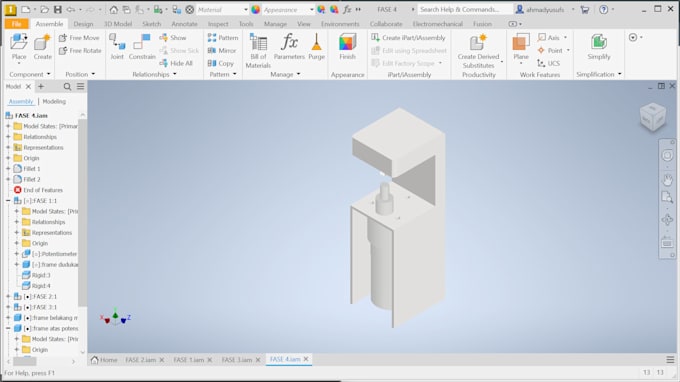Viewport: 680px width, 382px height.
Task: Click Create Derived Substitutes
Action: click(x=478, y=51)
